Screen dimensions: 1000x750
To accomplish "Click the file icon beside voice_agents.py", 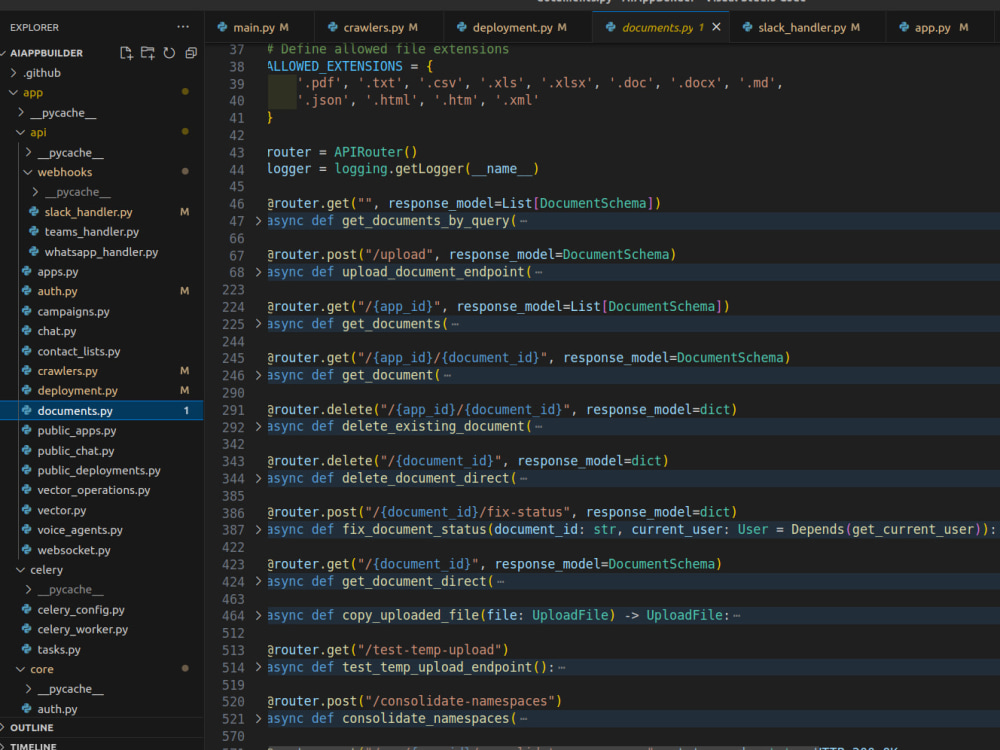I will (27, 529).
